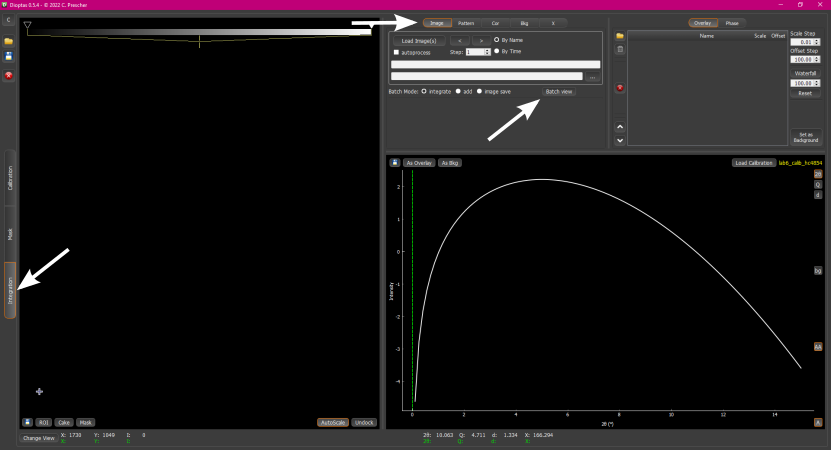
Task: Save project using blue floppy disk icon
Action: pos(8,56)
